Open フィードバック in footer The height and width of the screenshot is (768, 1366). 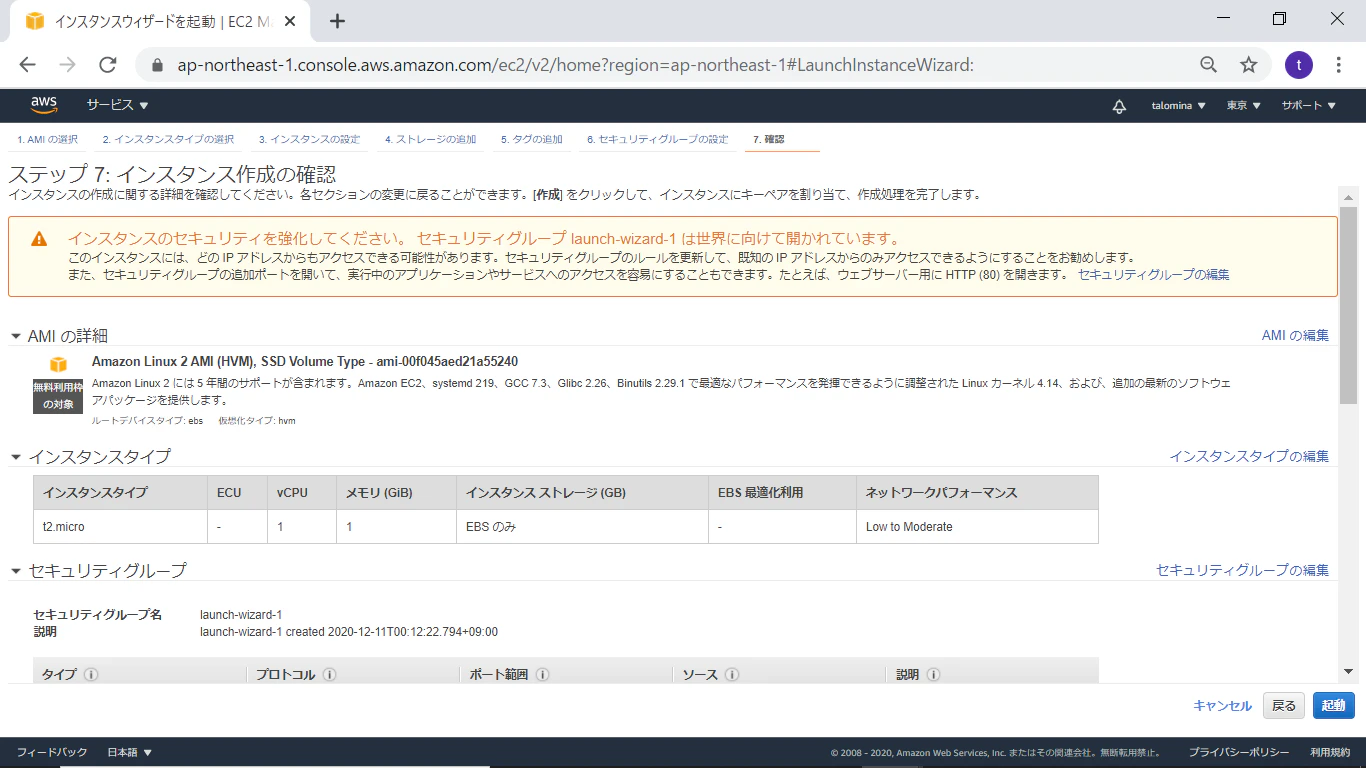pyautogui.click(x=52, y=752)
